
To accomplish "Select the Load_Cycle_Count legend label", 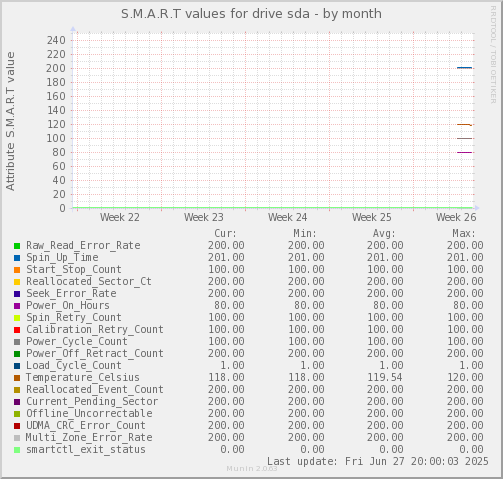I will click(x=74, y=366).
